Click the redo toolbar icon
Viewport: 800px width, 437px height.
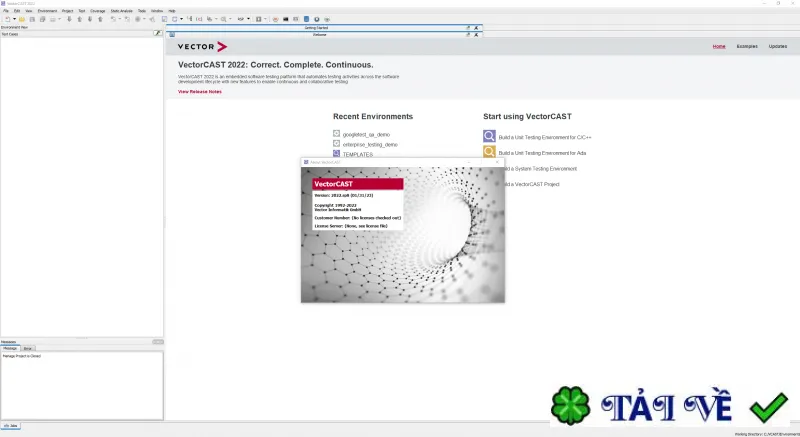127,19
